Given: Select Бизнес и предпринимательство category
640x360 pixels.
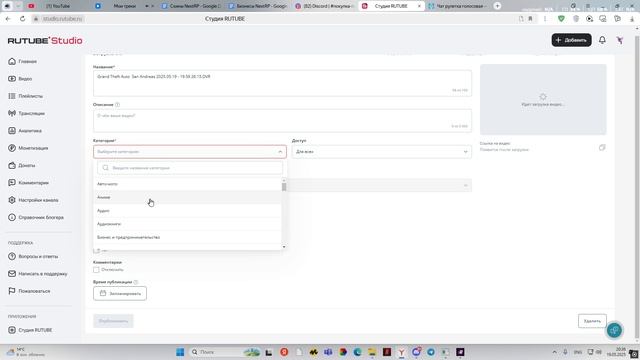Looking at the screenshot, I should 187,237.
